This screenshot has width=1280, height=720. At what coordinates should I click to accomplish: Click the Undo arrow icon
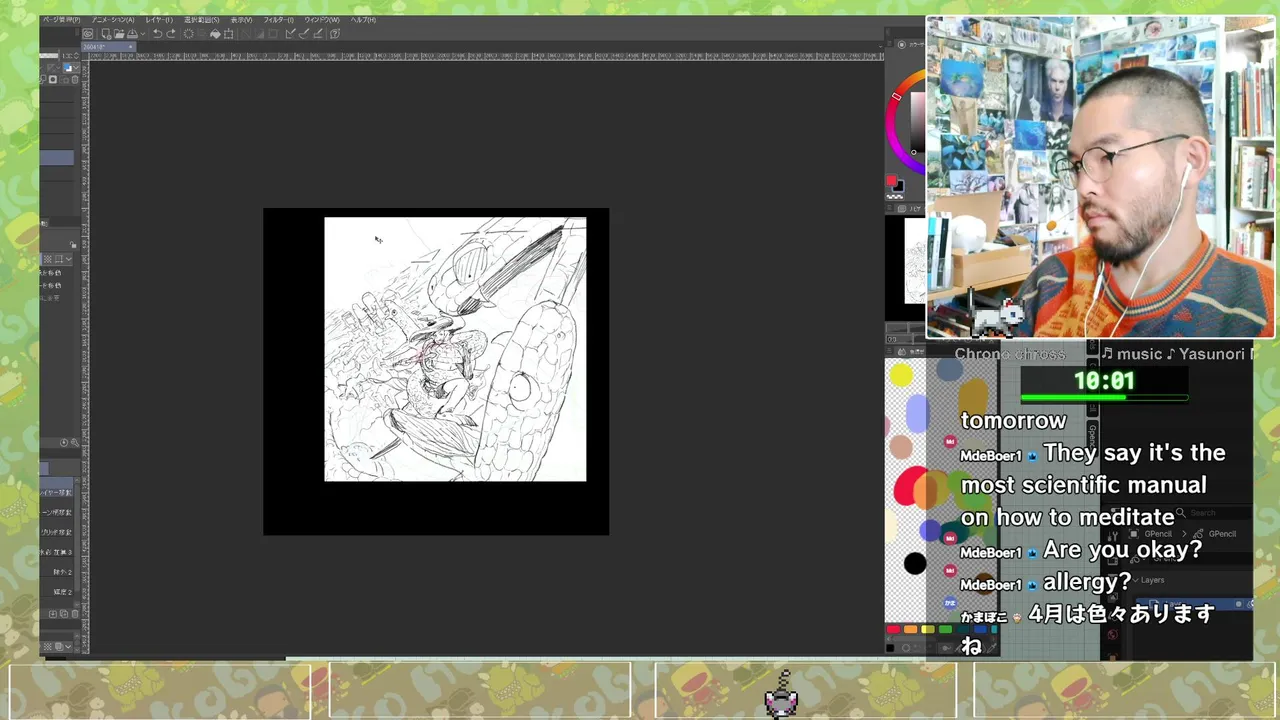157,34
